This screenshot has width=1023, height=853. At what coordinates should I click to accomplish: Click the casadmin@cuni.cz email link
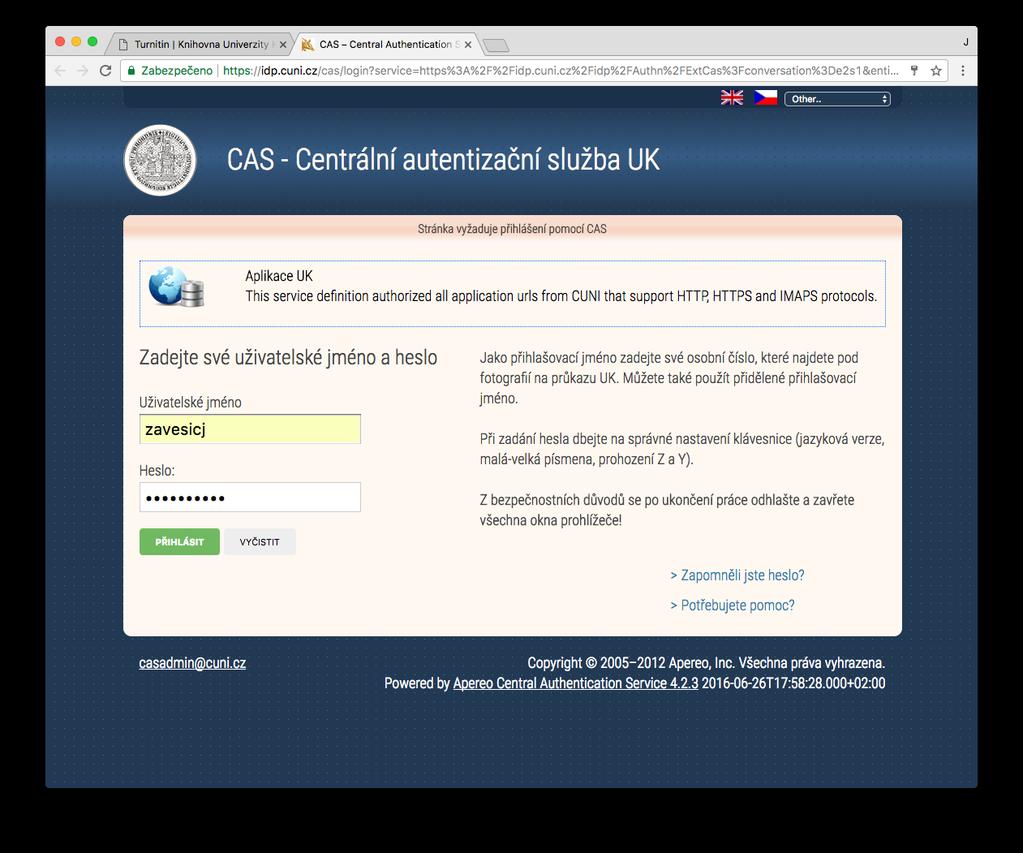coord(192,662)
